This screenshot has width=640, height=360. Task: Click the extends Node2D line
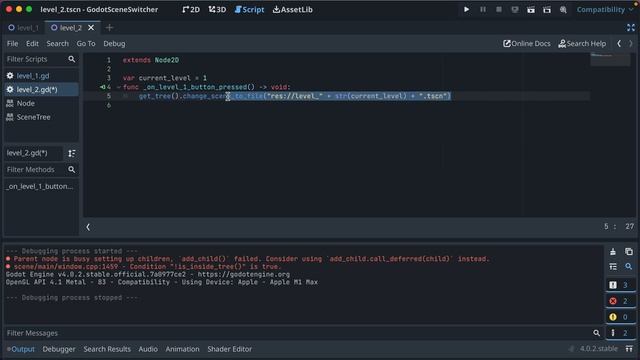151,60
